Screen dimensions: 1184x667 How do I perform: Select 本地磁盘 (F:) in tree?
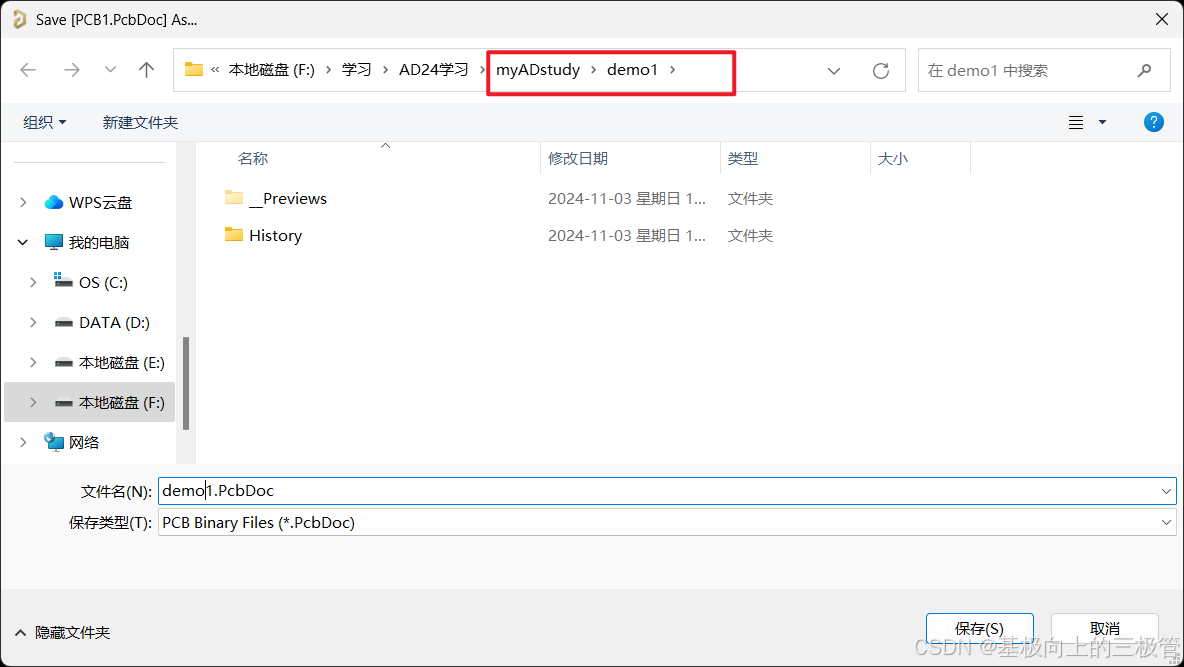click(x=122, y=403)
